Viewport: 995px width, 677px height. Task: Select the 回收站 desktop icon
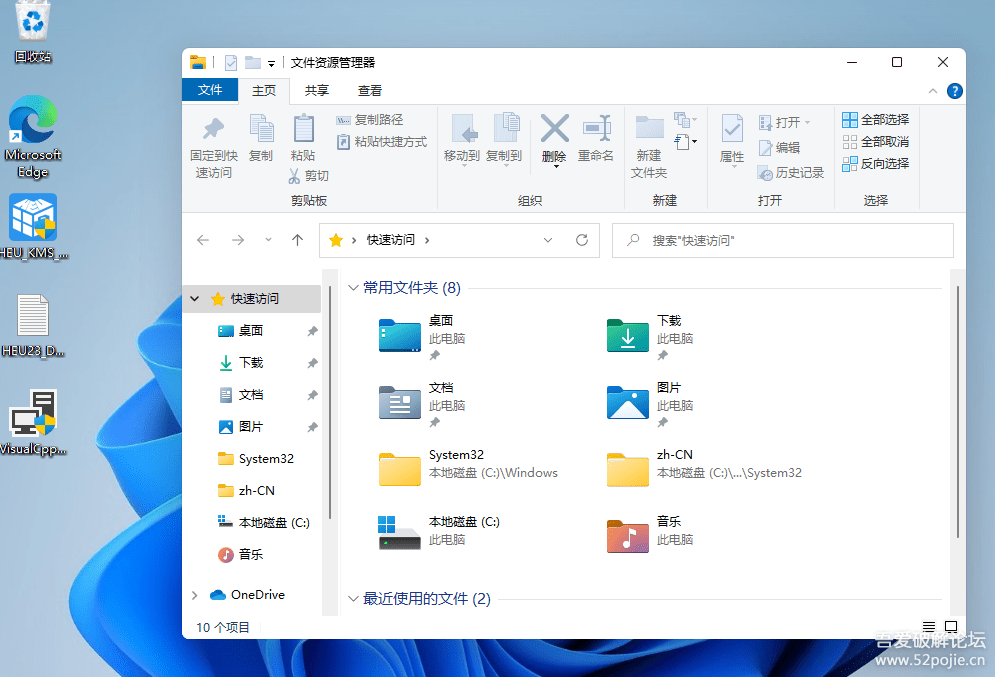(x=32, y=32)
